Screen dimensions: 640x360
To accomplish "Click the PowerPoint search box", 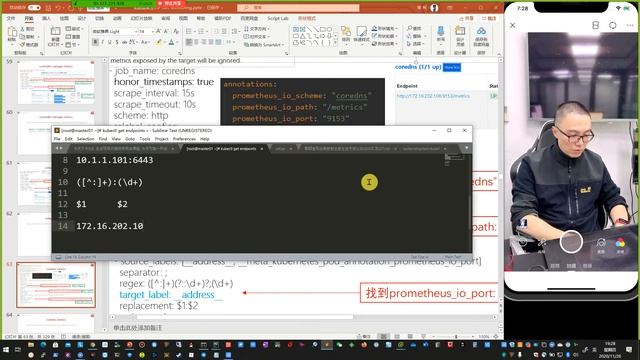I will pos(298,8).
